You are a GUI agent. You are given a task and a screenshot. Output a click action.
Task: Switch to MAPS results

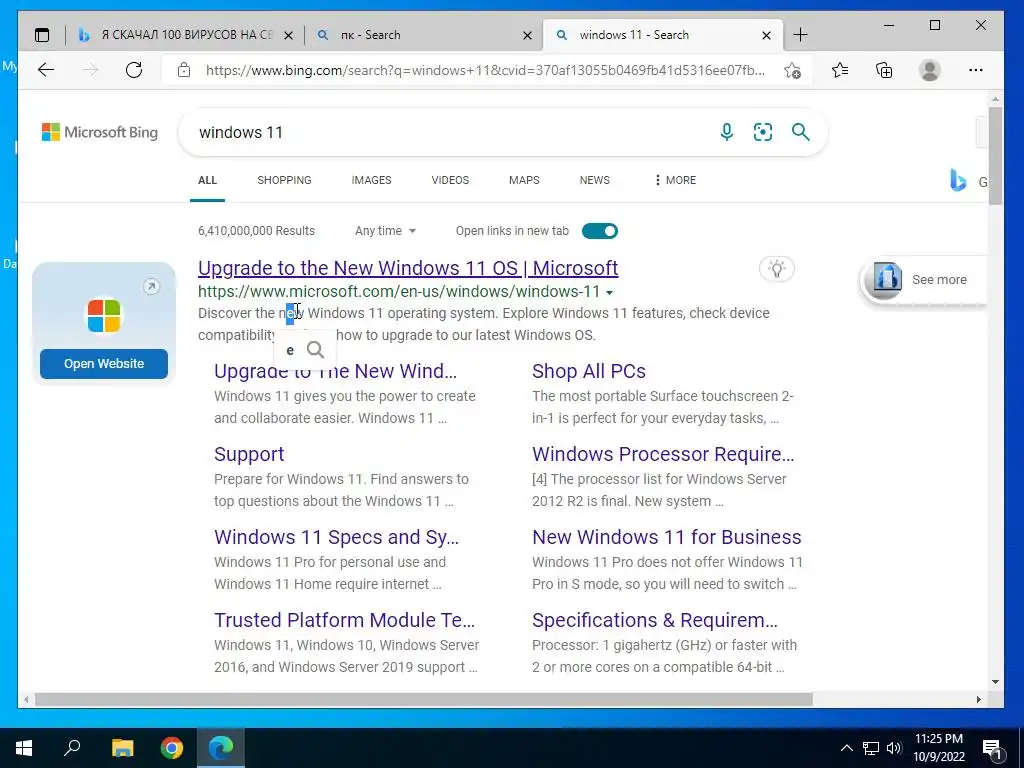click(x=524, y=180)
